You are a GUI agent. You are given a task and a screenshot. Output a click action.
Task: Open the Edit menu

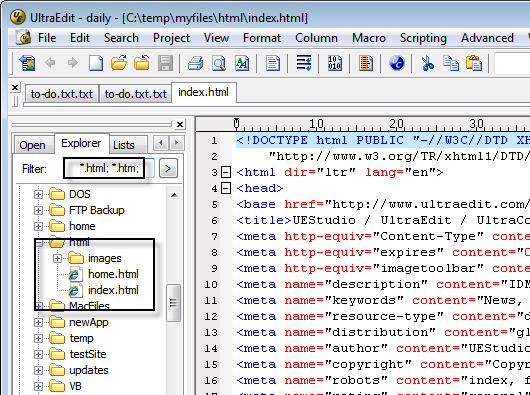point(80,38)
